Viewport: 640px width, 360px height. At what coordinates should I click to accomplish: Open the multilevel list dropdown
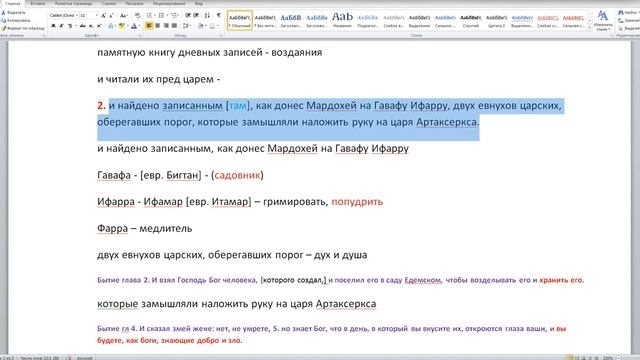[x=179, y=16]
